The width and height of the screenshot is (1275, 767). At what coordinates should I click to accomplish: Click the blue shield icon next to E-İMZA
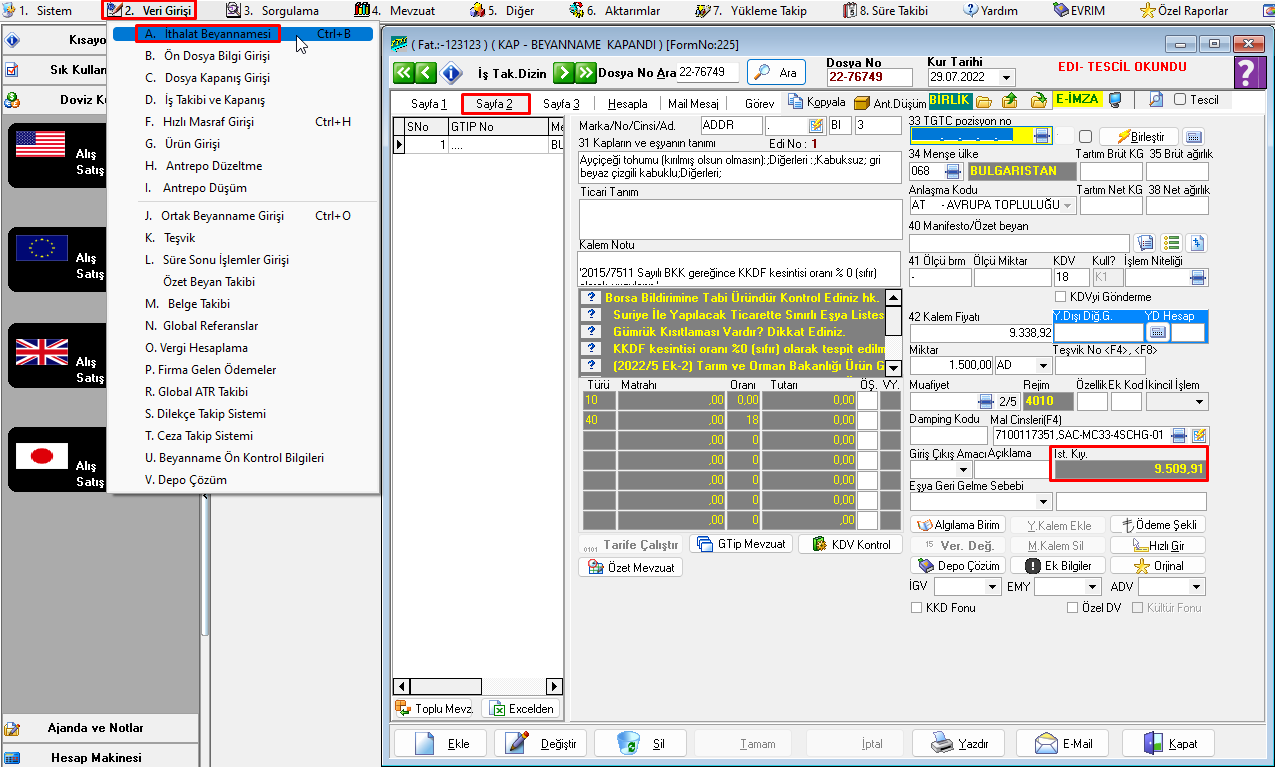(1115, 101)
